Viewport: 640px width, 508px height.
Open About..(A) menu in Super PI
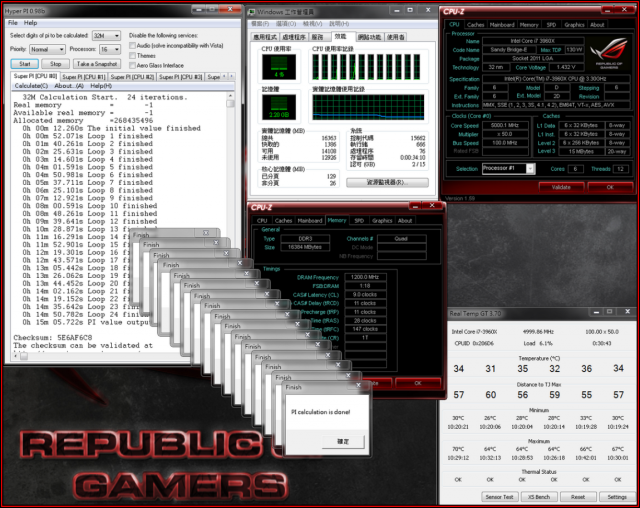pos(69,86)
